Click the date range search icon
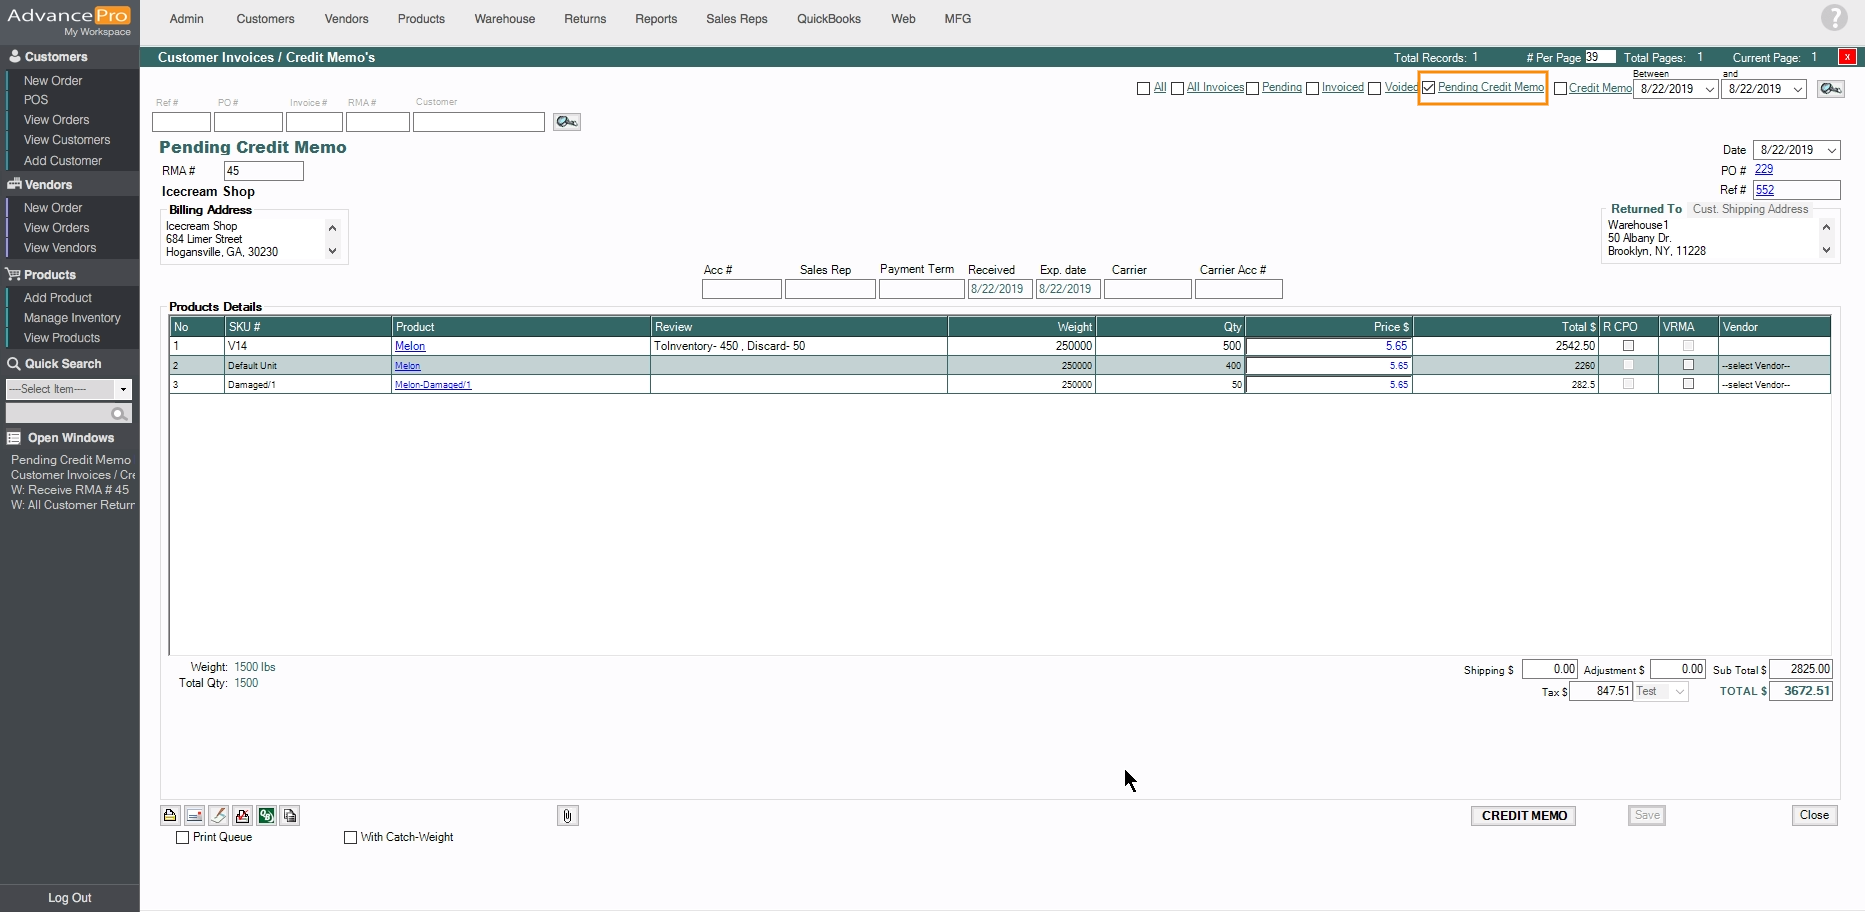The image size is (1865, 912). pyautogui.click(x=1830, y=89)
